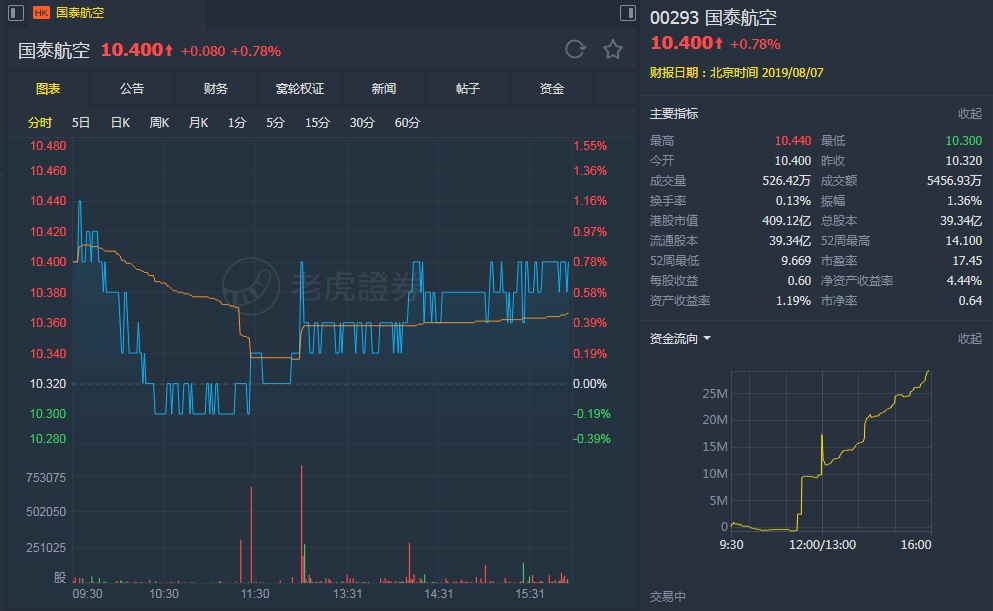Click the price 10.400 in chart header
Viewport: 993px width, 611px height.
click(x=132, y=50)
